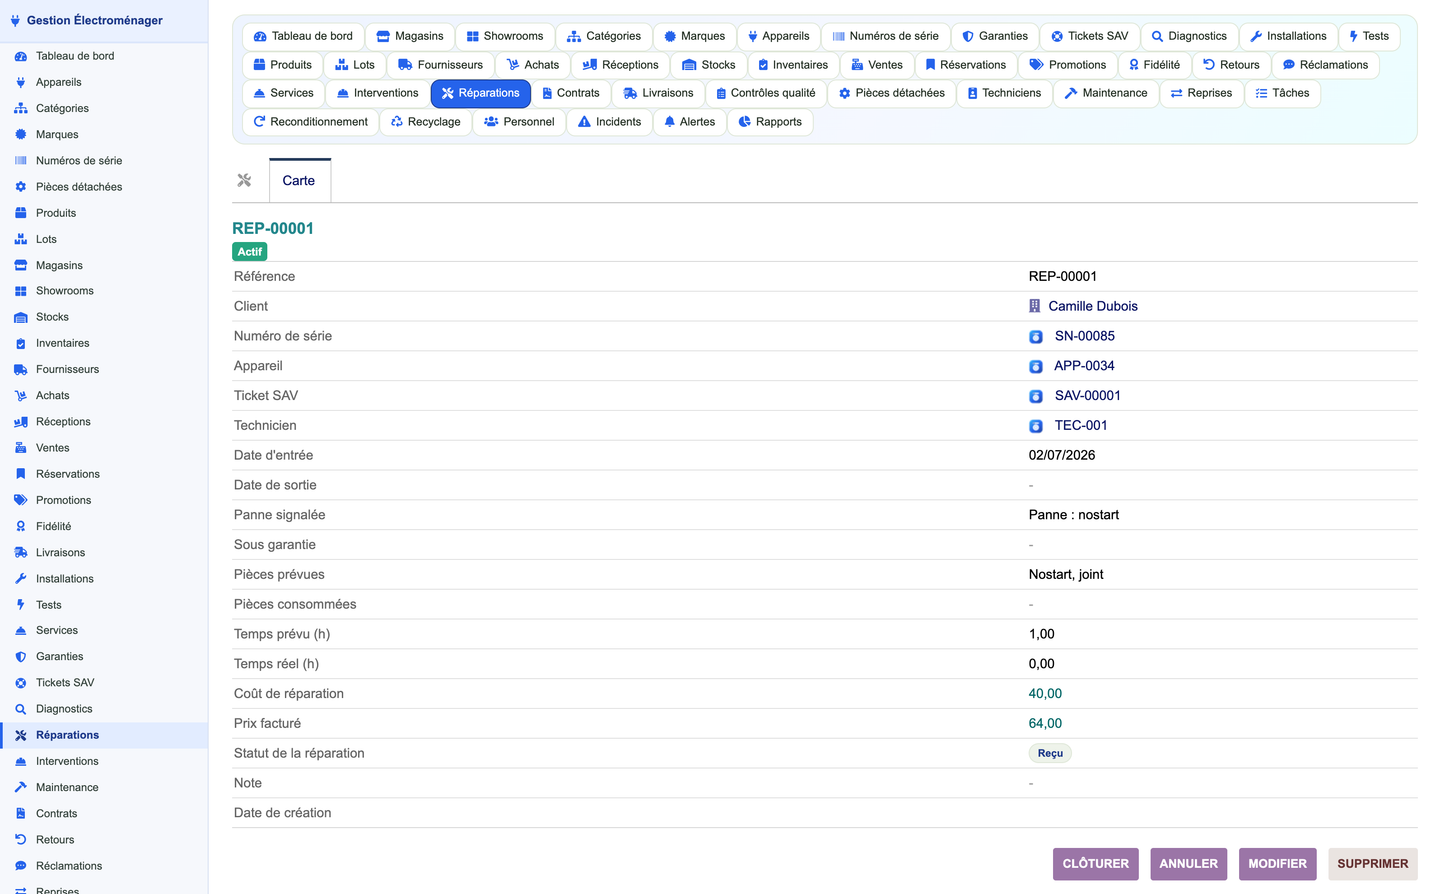Open the Tickets SAV top menu item

tap(1089, 36)
